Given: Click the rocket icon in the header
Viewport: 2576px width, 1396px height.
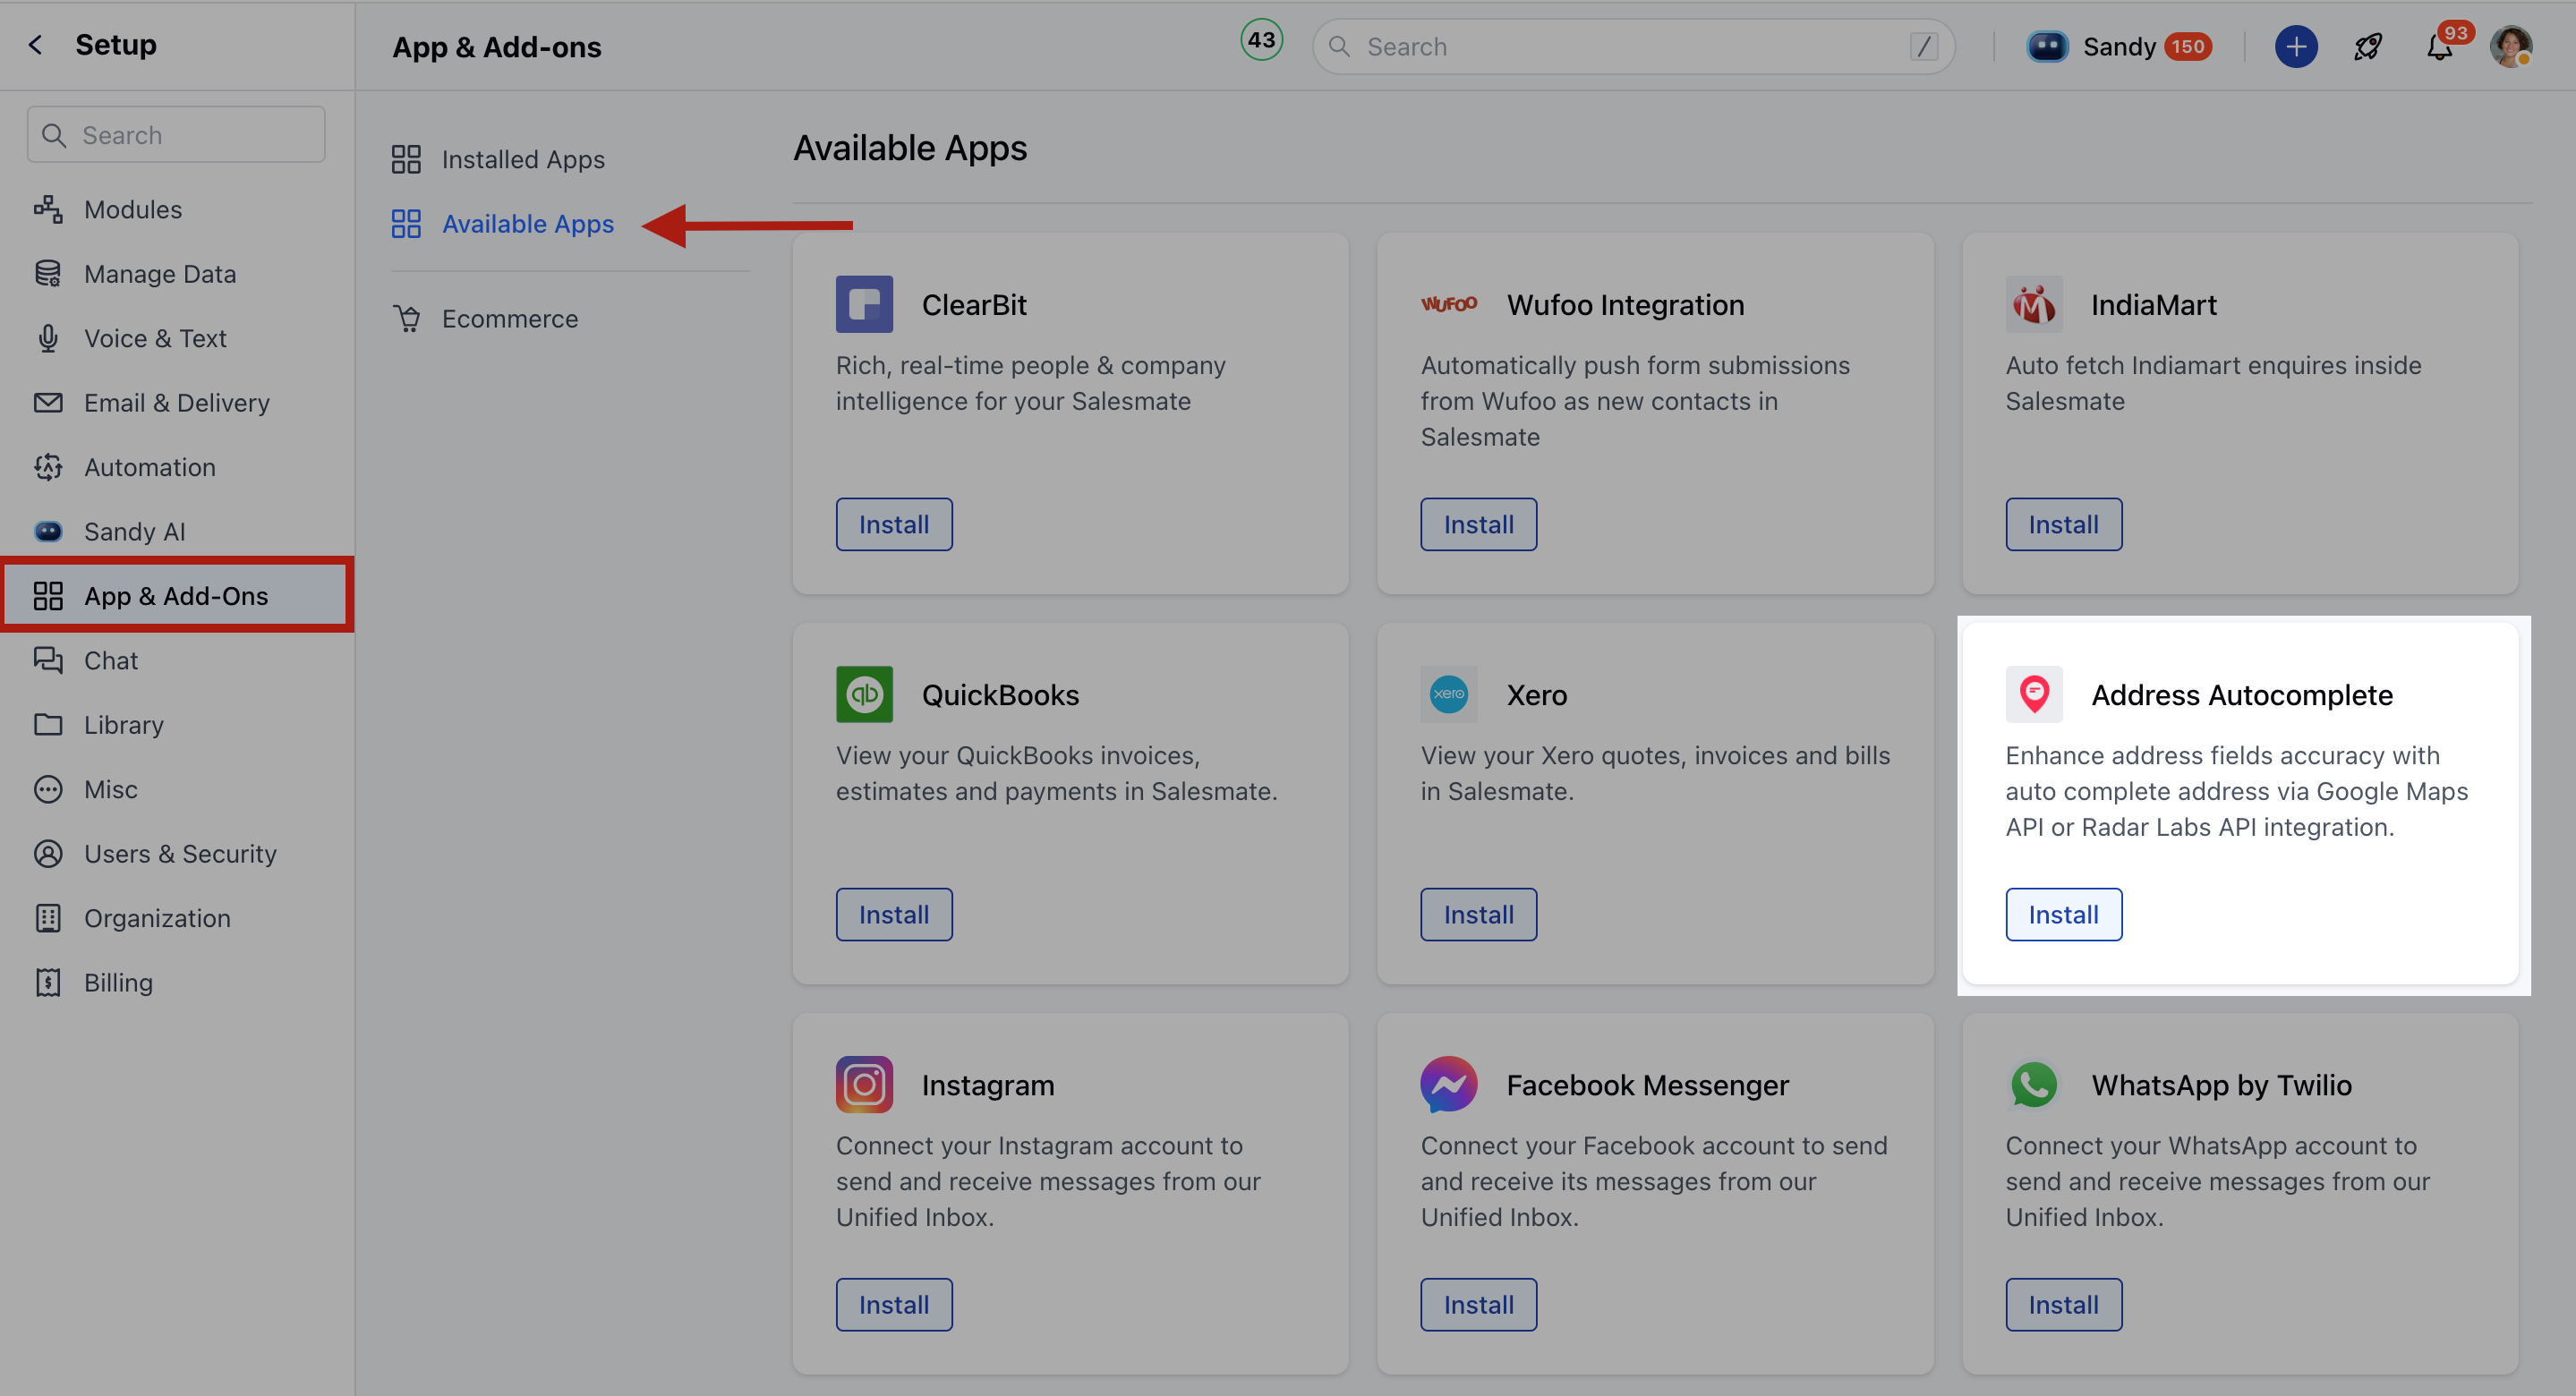Looking at the screenshot, I should (2368, 47).
